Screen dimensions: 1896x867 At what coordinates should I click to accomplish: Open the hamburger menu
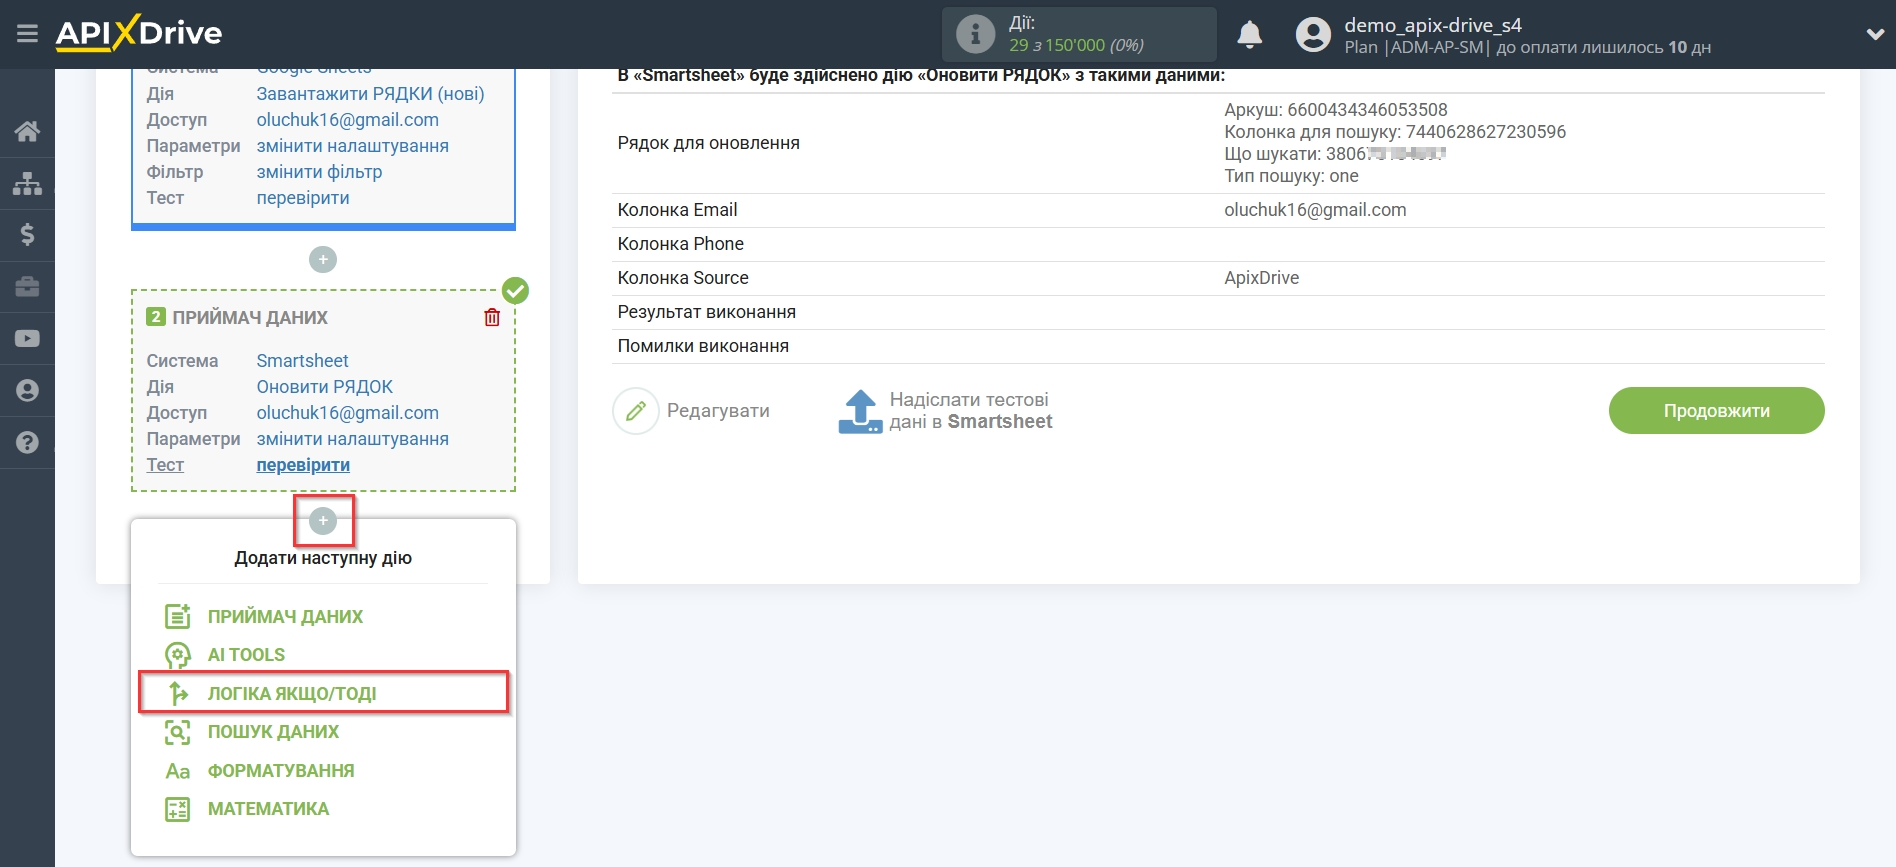[x=27, y=34]
